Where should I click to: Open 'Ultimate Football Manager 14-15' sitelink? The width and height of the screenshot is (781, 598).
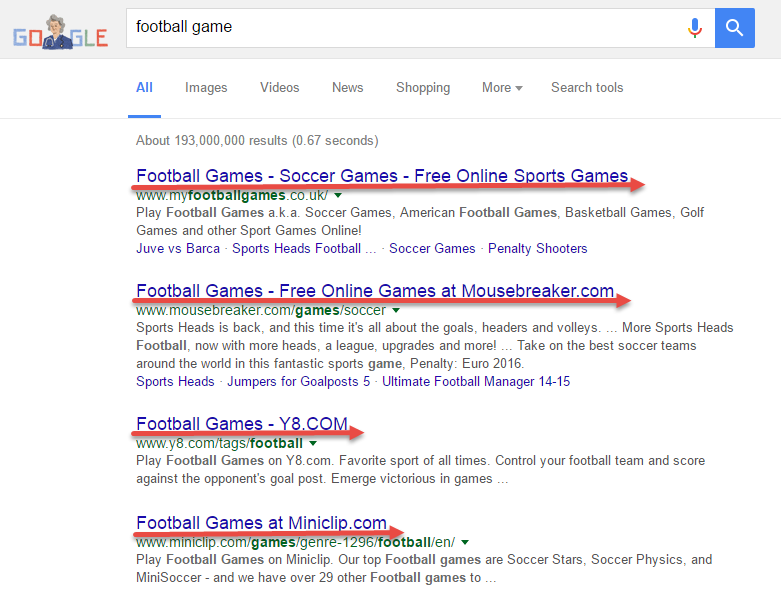(476, 381)
